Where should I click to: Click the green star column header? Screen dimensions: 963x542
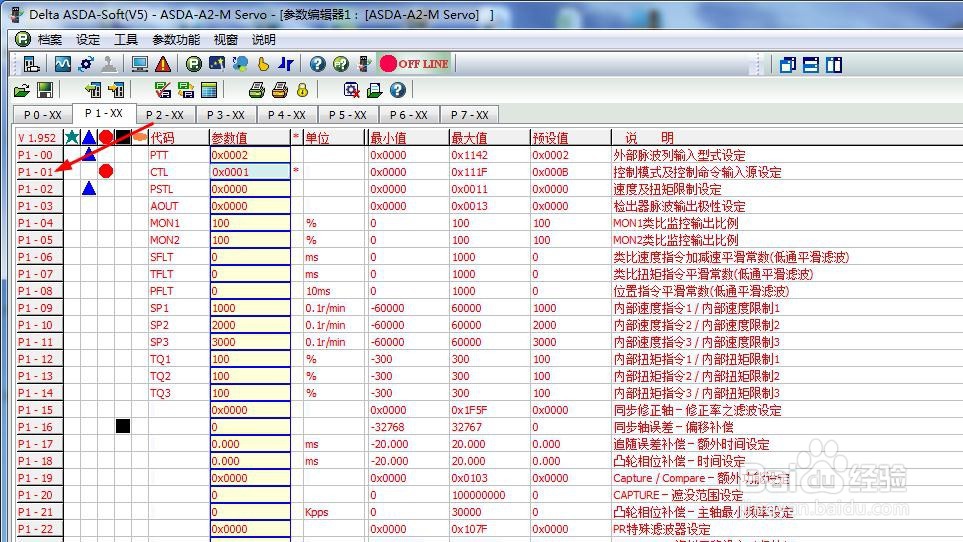pyautogui.click(x=72, y=137)
